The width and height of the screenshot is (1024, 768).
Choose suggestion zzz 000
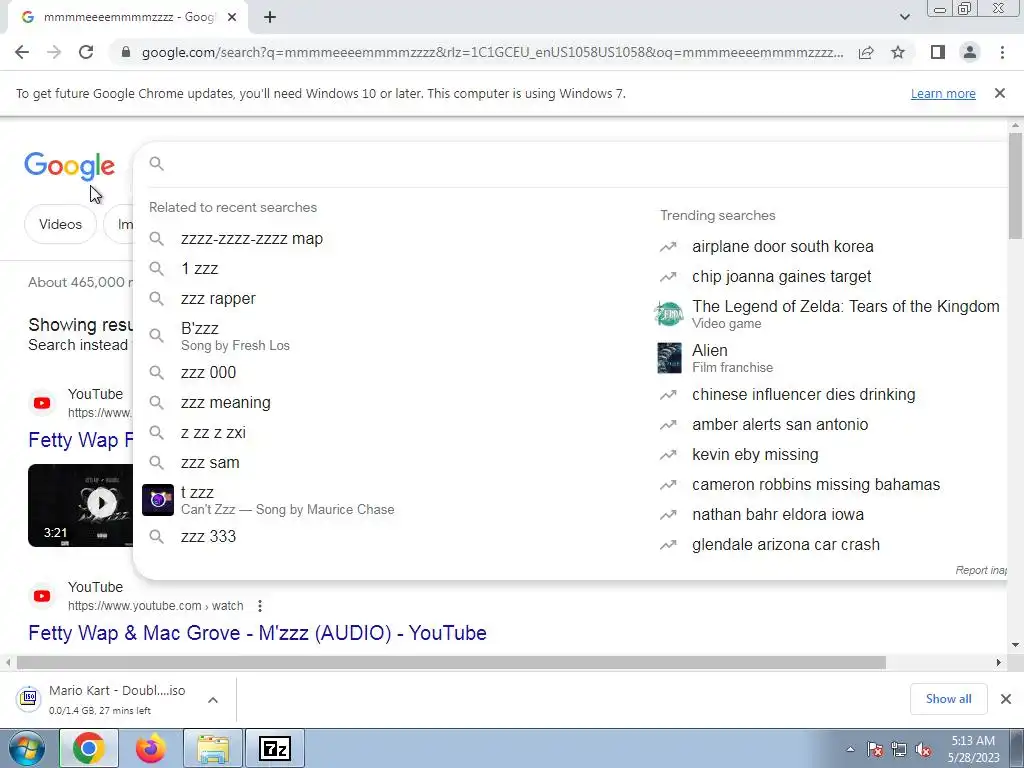click(208, 372)
